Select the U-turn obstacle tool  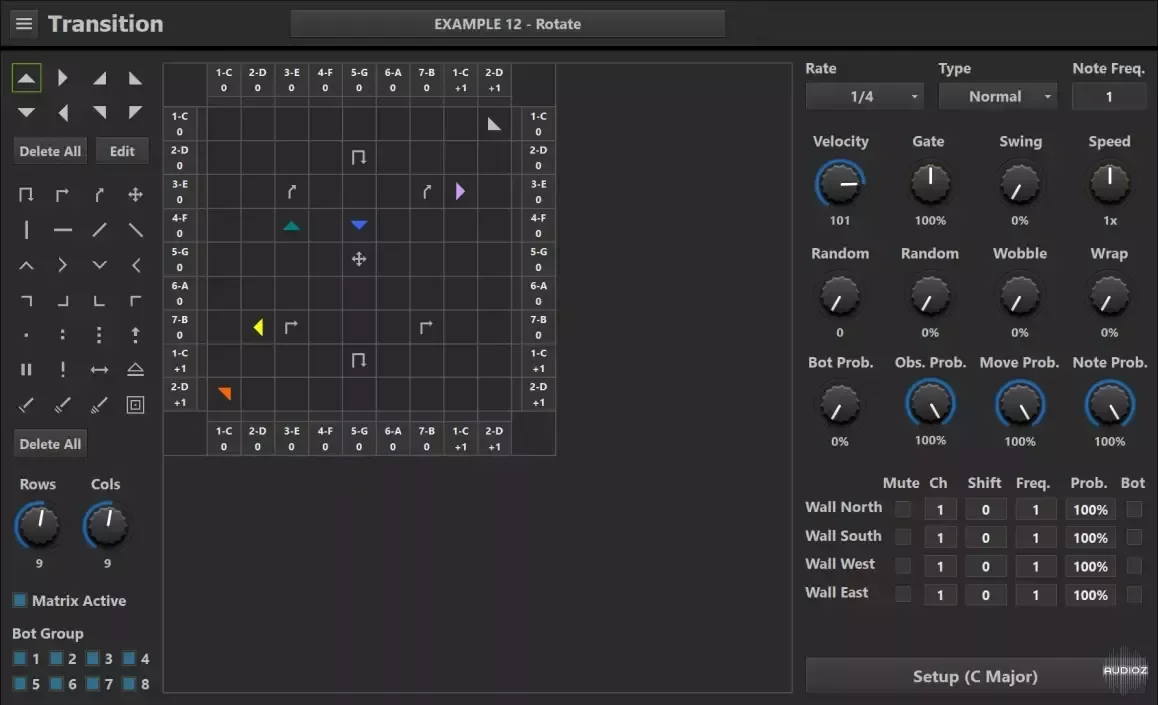pyautogui.click(x=27, y=195)
